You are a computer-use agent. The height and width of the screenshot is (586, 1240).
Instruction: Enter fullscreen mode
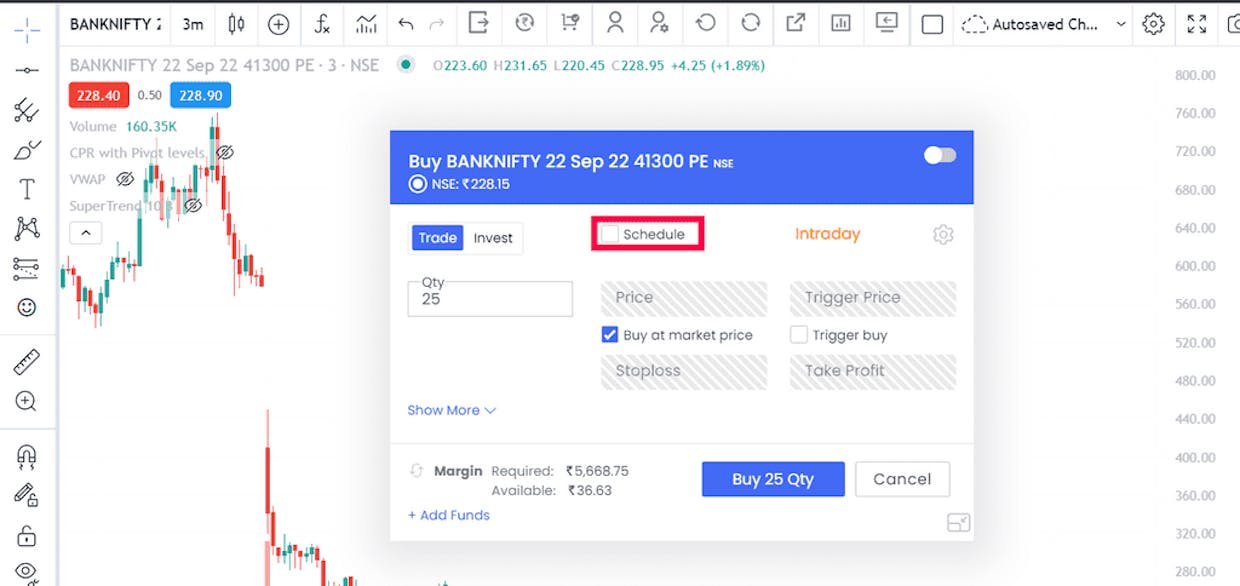click(1196, 24)
